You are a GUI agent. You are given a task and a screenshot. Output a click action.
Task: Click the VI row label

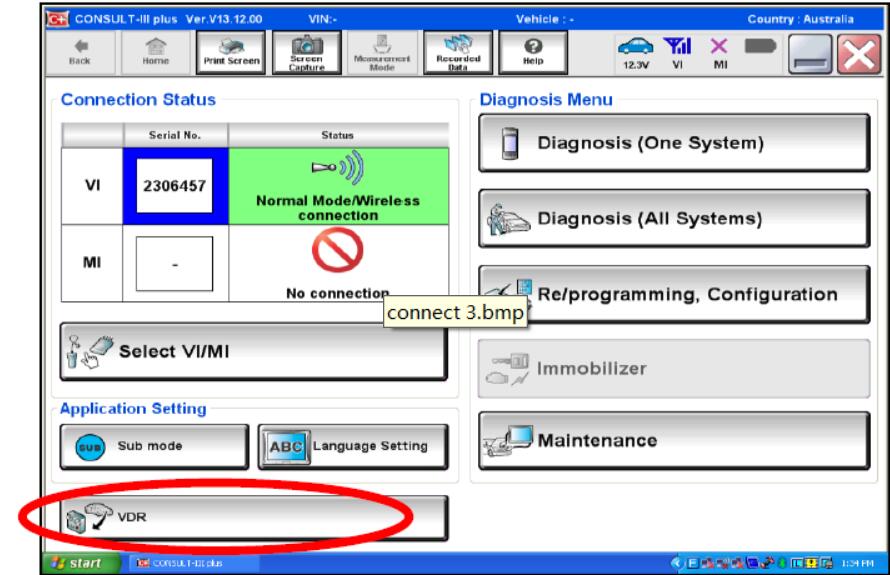[x=93, y=186]
